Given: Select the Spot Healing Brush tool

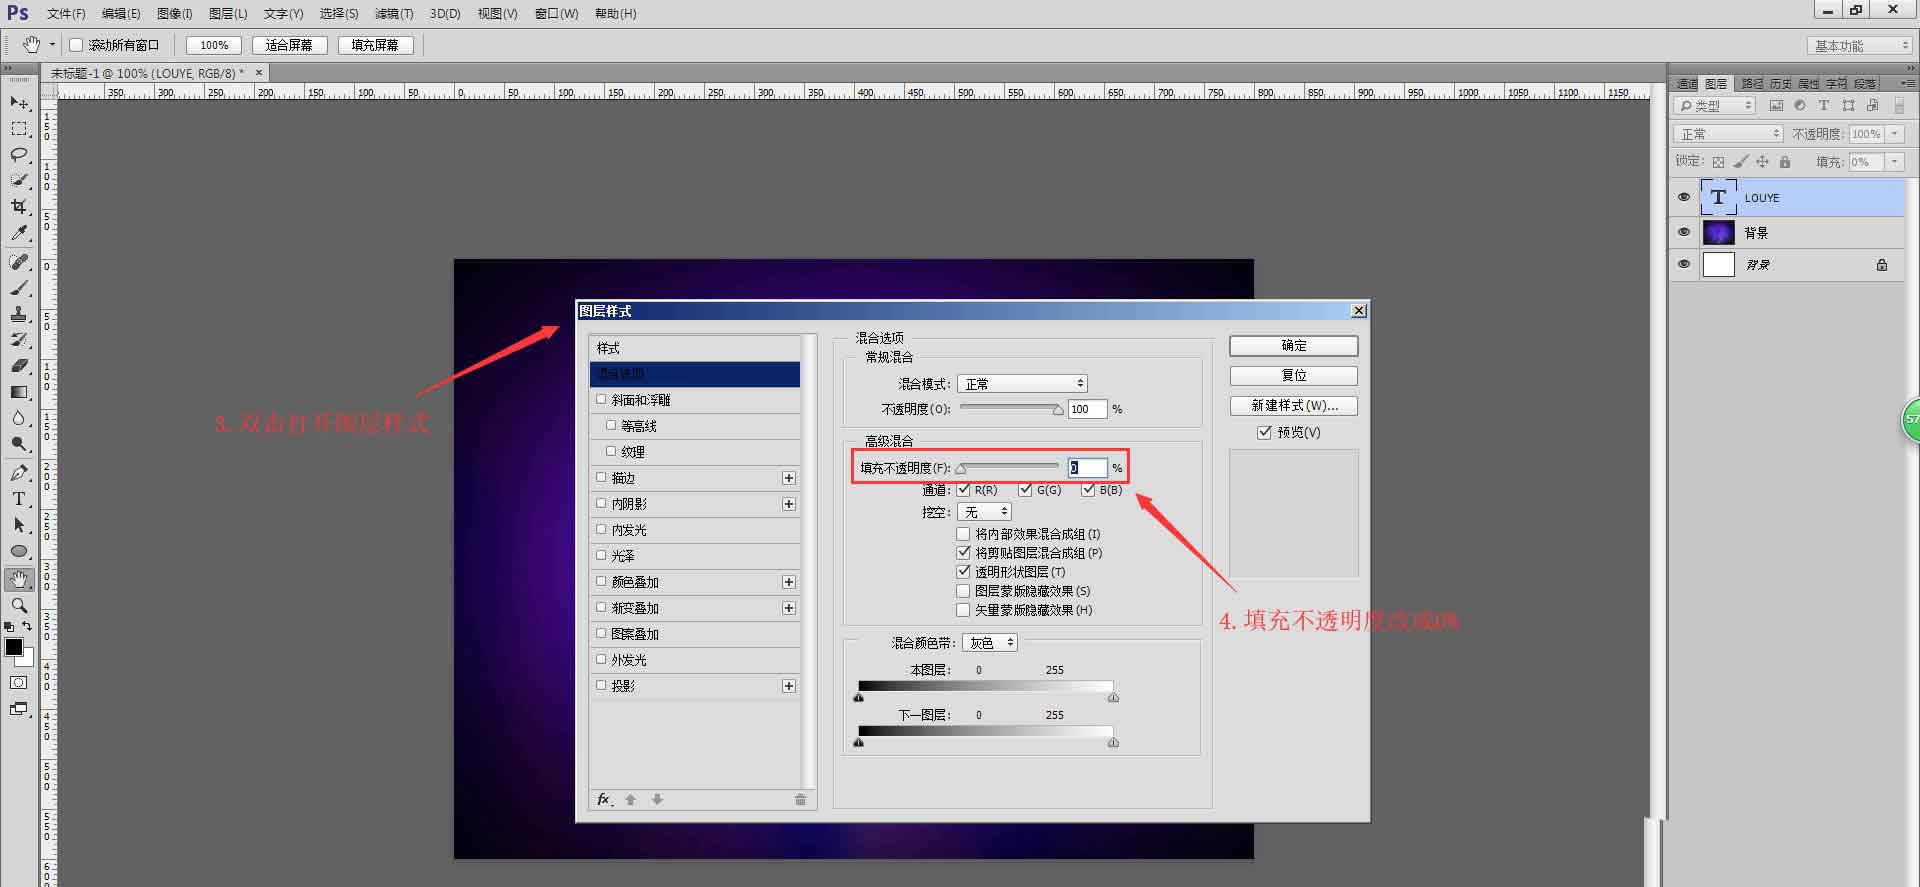Looking at the screenshot, I should click(x=19, y=262).
